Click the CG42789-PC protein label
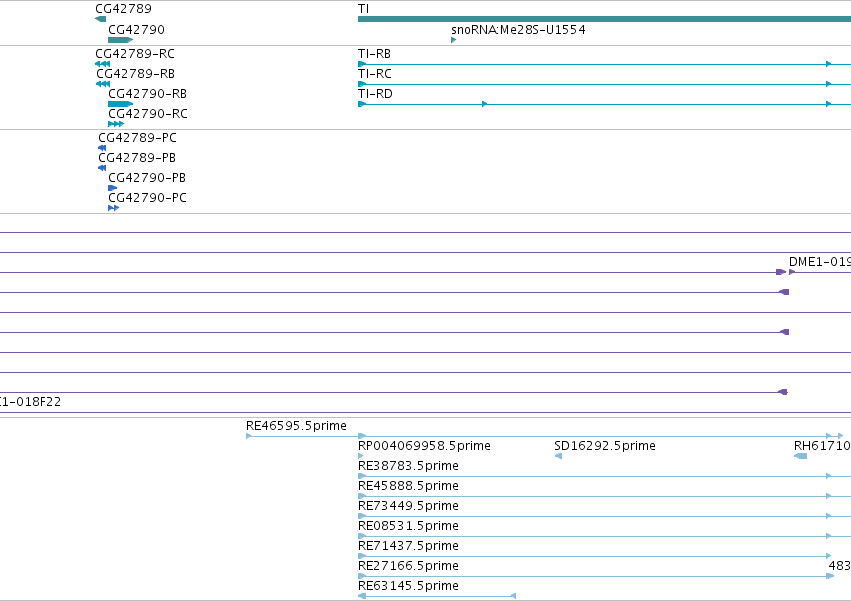The width and height of the screenshot is (851, 601). pyautogui.click(x=137, y=138)
